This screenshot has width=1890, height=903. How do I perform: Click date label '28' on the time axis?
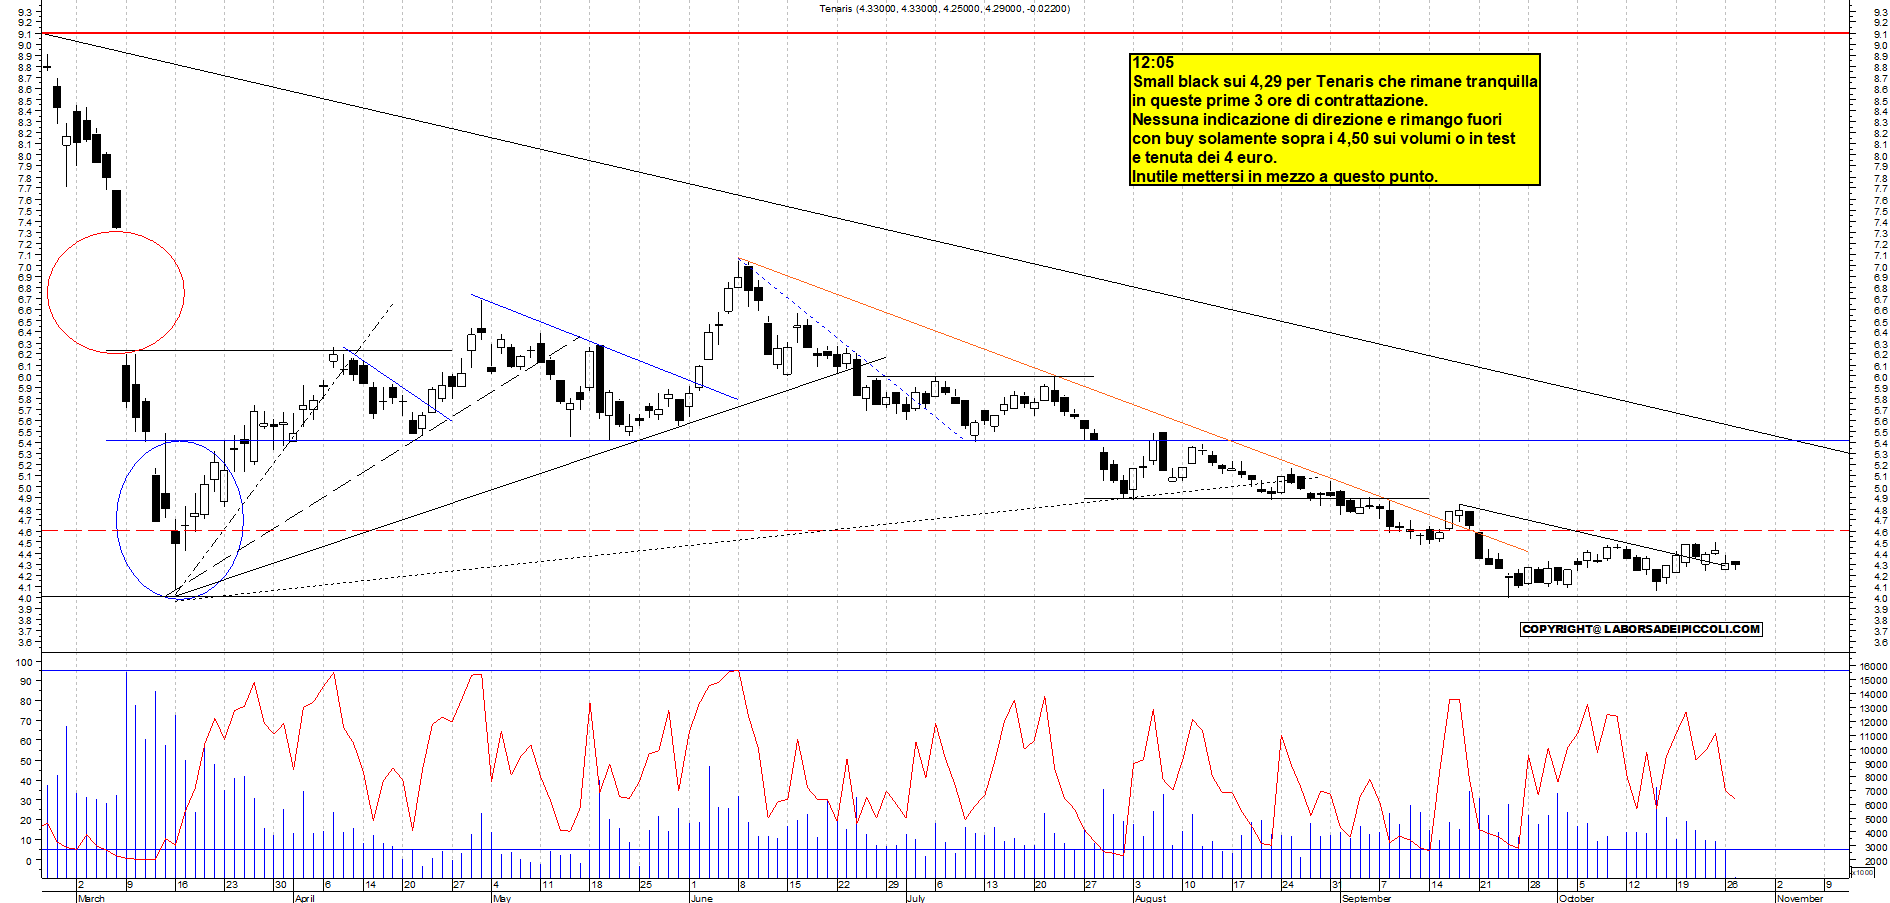click(x=1535, y=885)
